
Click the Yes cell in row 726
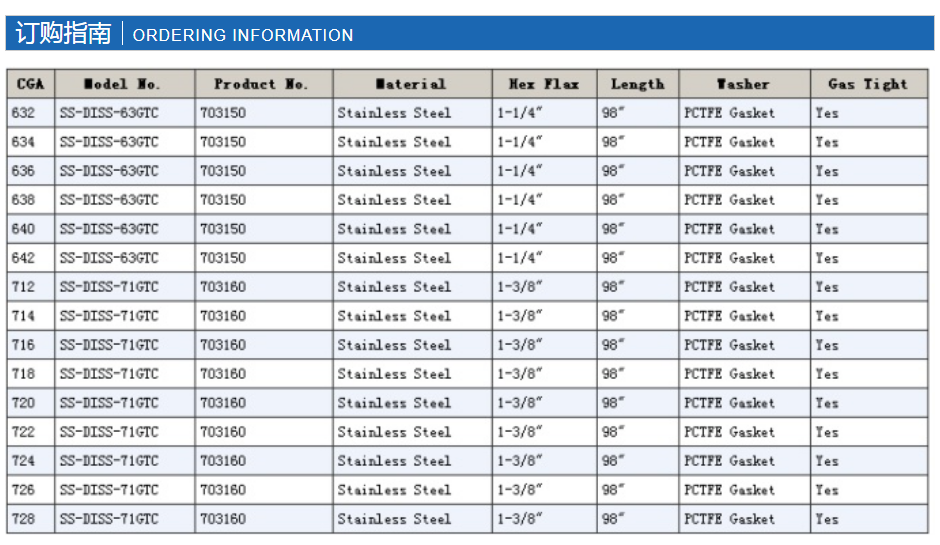pyautogui.click(x=869, y=490)
